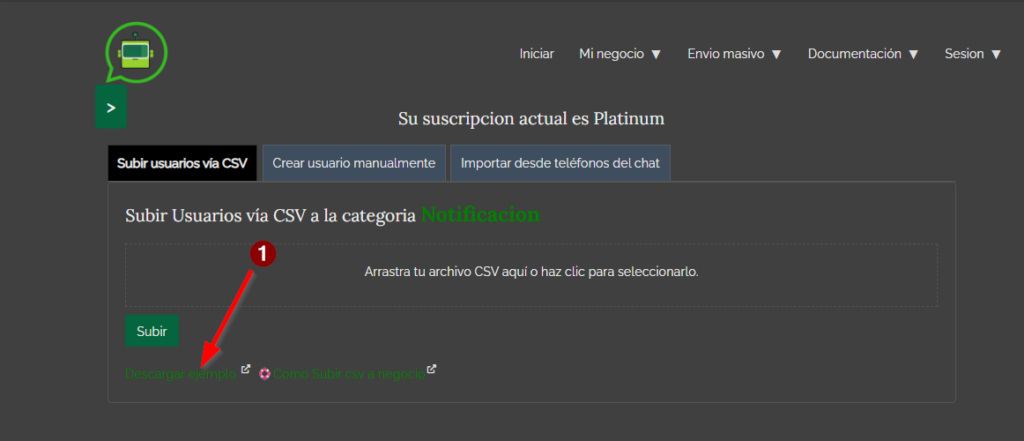Open the Documentación dropdown
This screenshot has width=1024, height=441.
point(862,54)
